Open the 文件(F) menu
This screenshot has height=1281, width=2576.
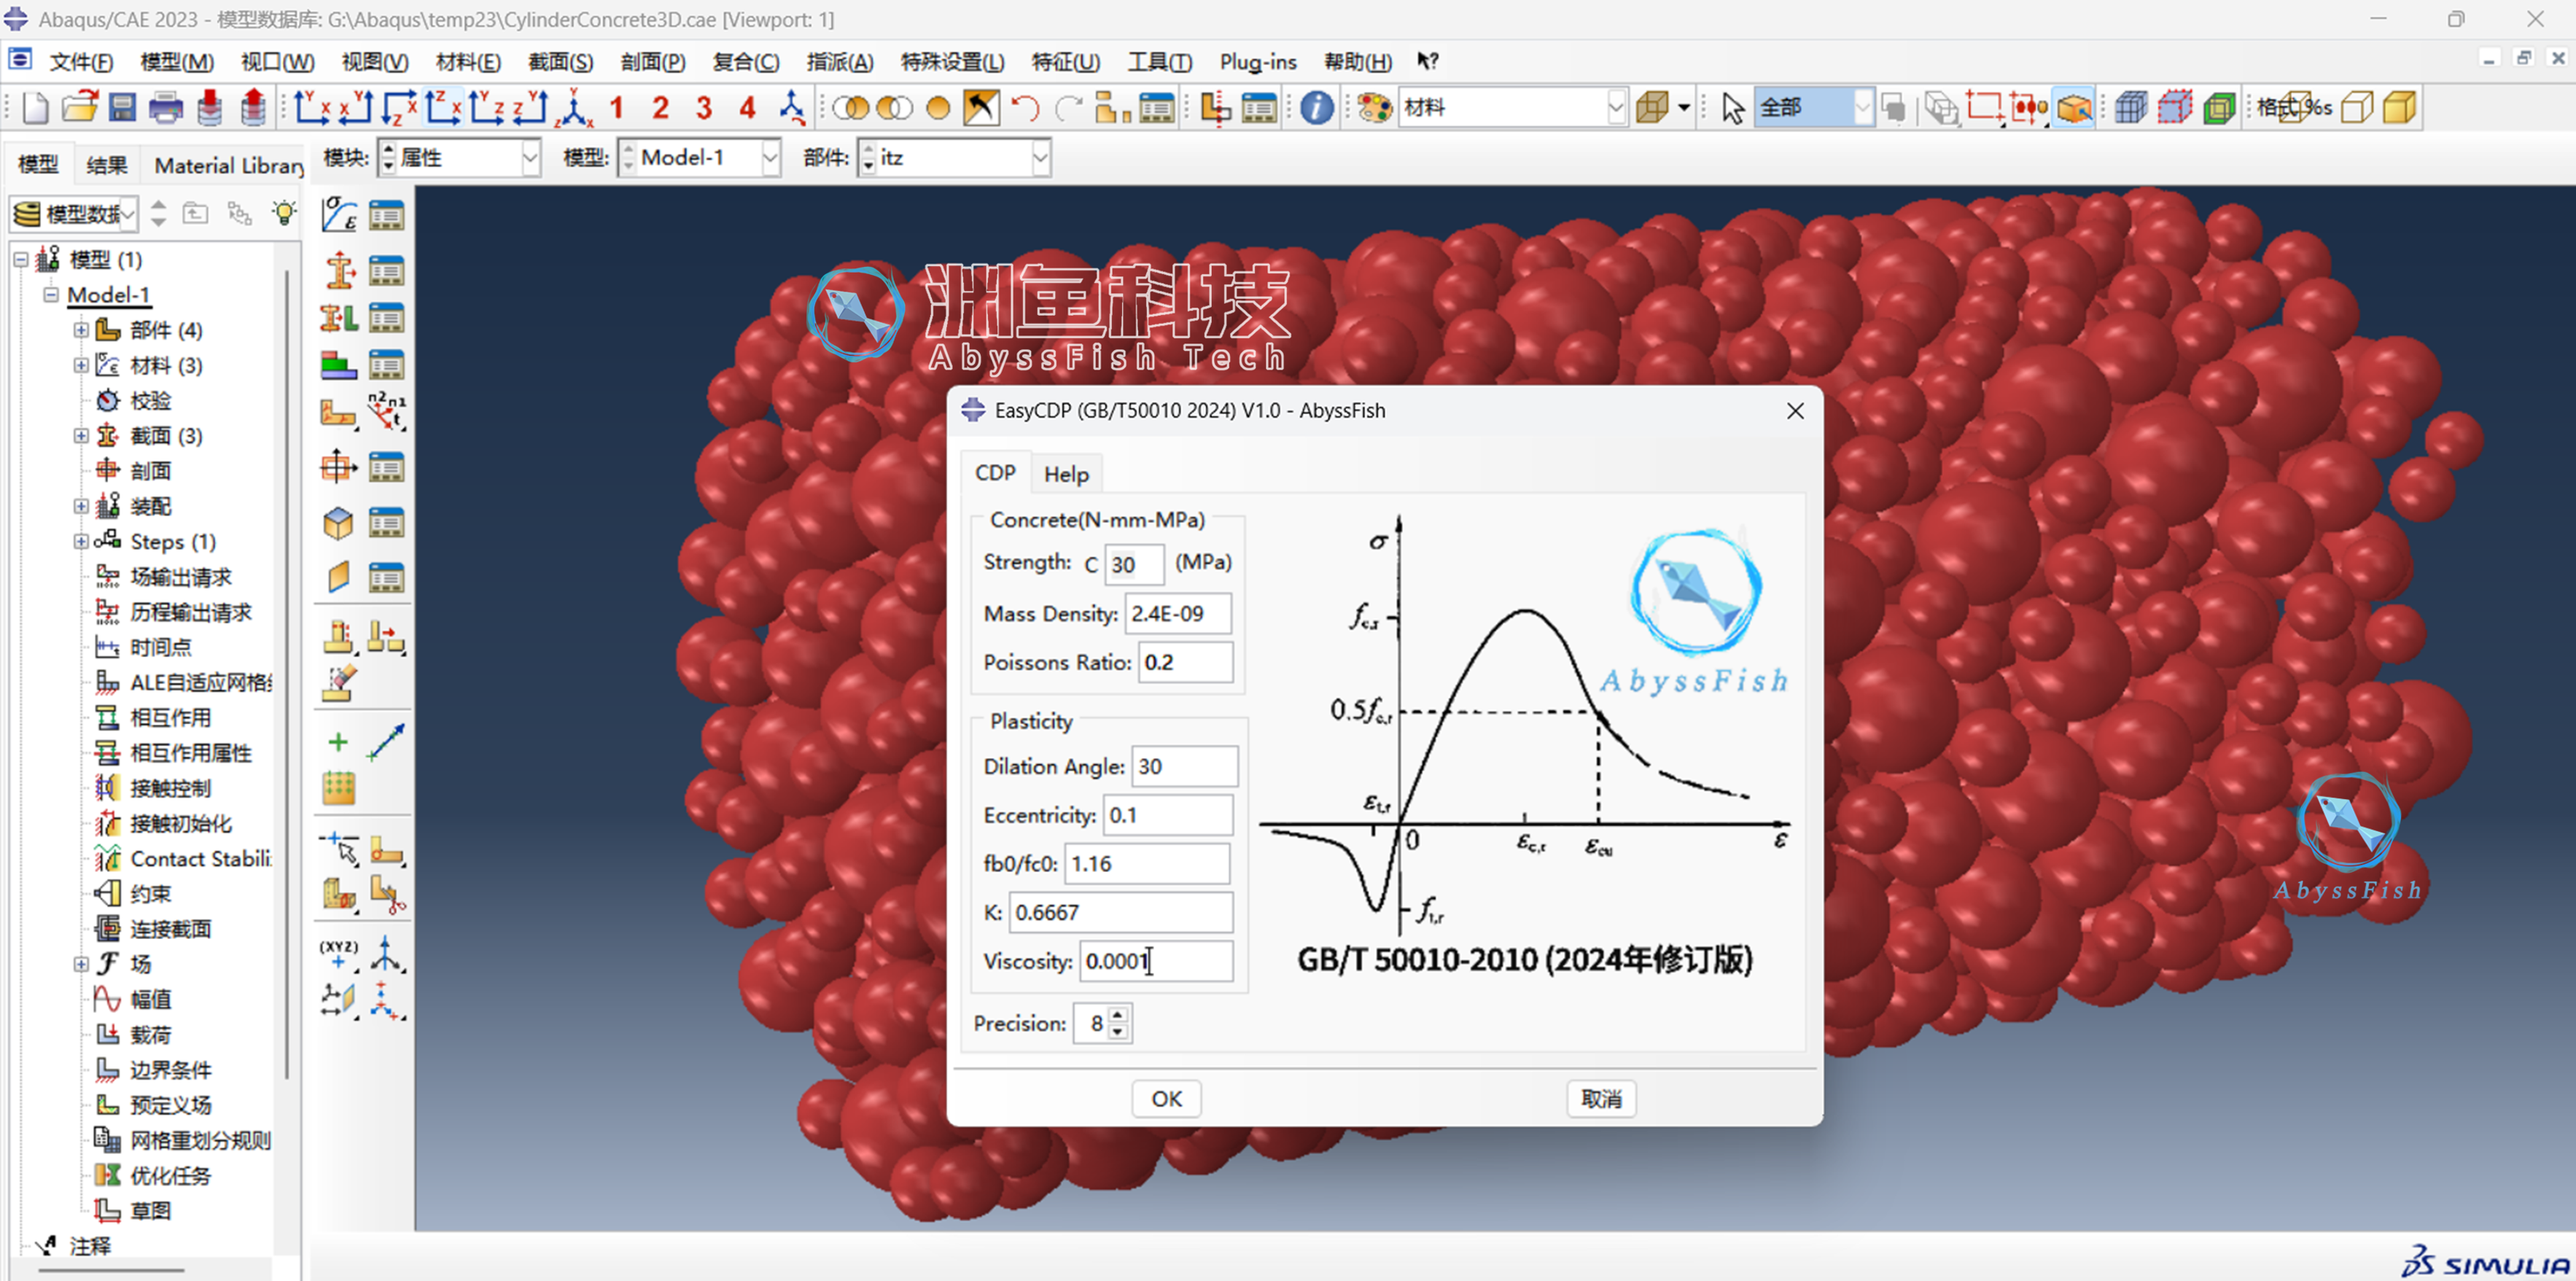pyautogui.click(x=81, y=62)
